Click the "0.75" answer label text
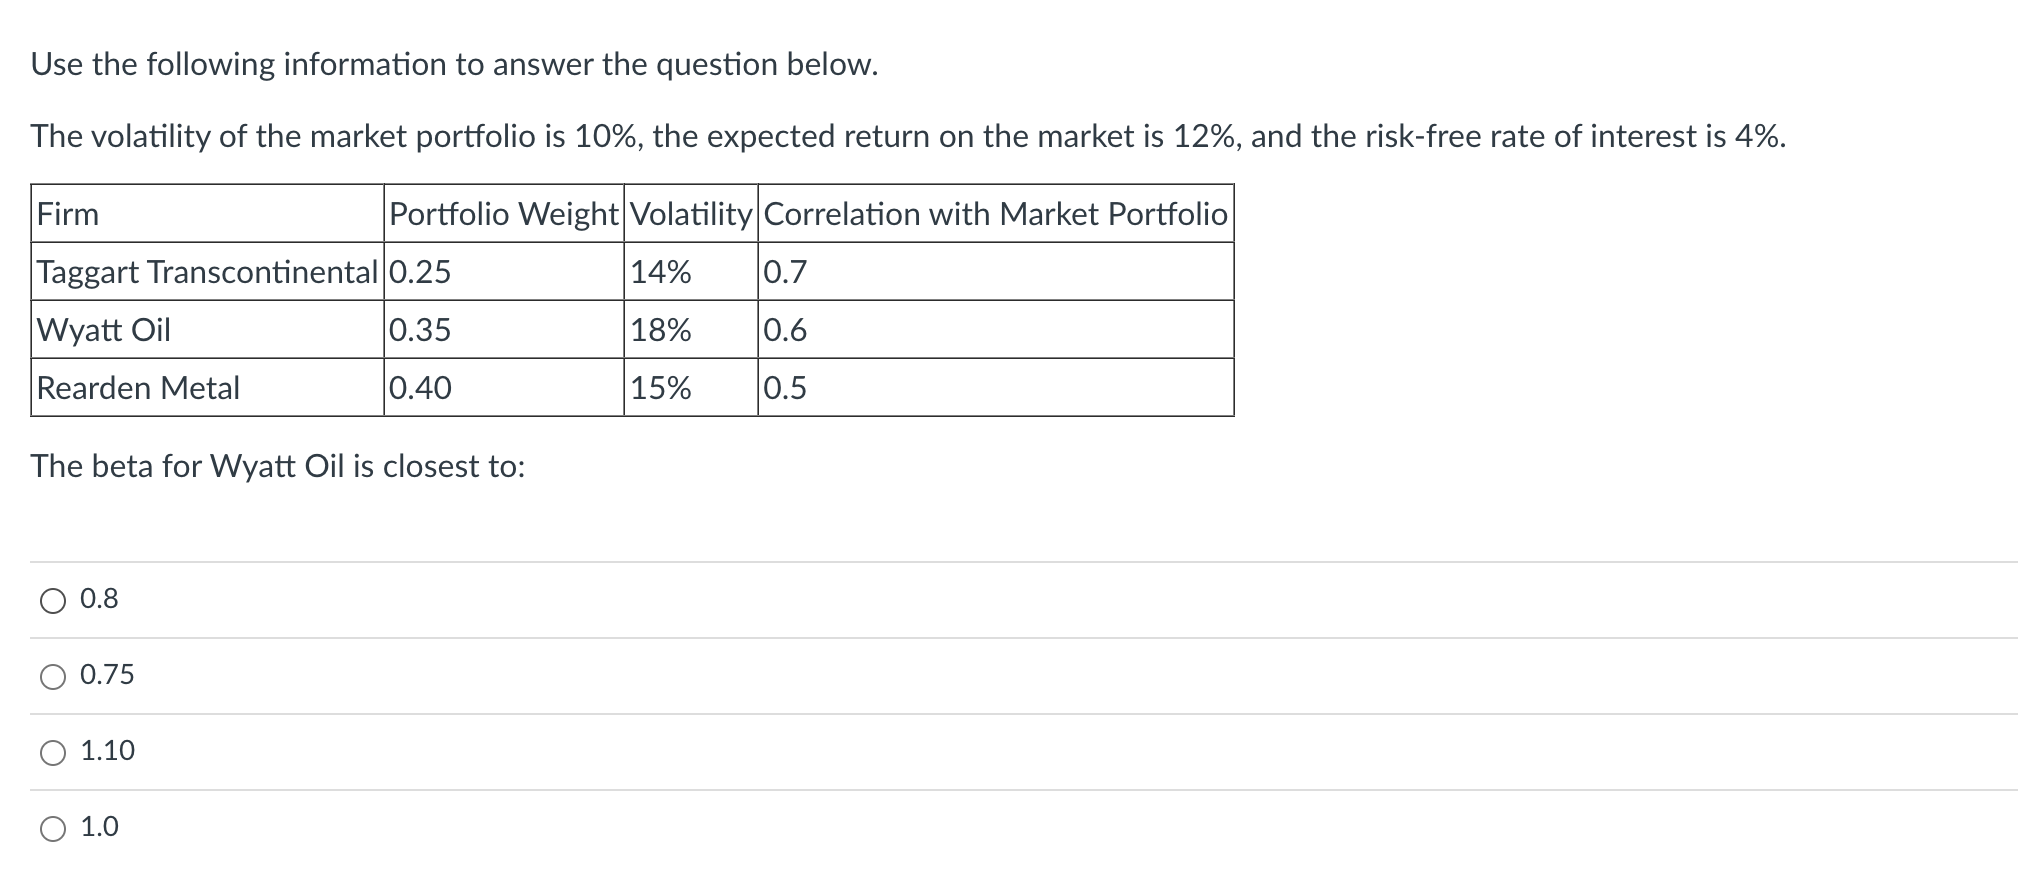This screenshot has height=890, width=2018. click(107, 675)
